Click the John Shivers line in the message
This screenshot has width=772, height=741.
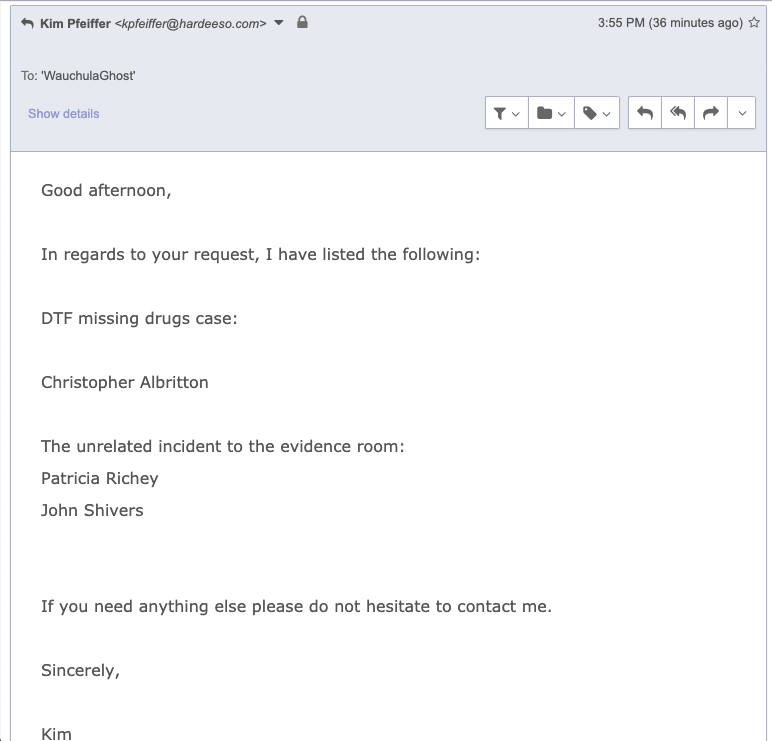coord(92,510)
